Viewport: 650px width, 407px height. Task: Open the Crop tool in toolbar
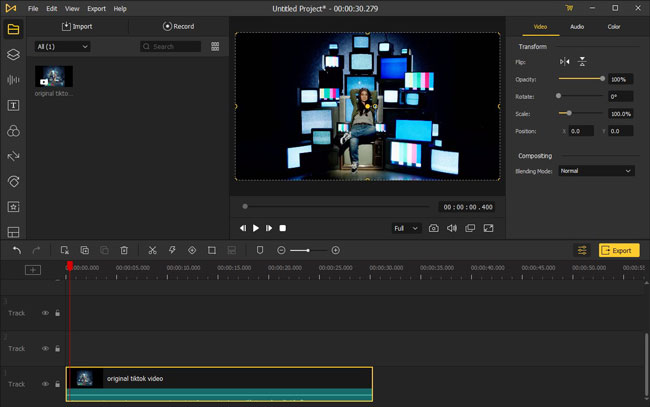coord(212,250)
